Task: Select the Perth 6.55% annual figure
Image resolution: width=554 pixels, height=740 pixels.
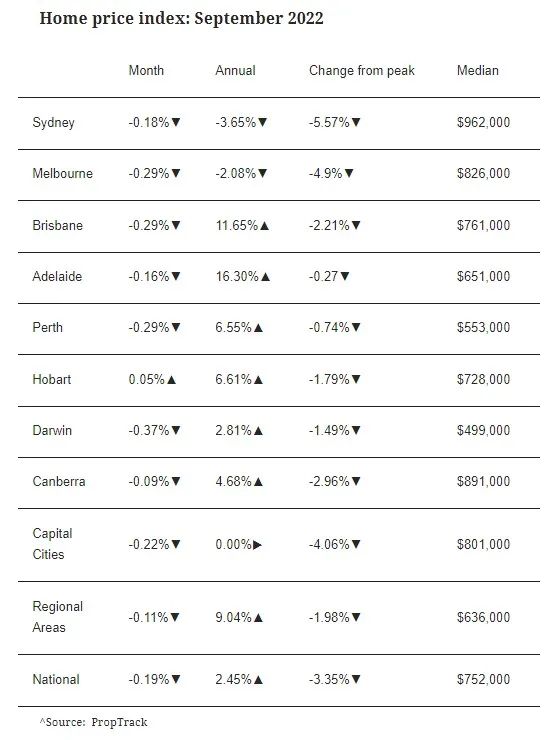Action: (234, 328)
